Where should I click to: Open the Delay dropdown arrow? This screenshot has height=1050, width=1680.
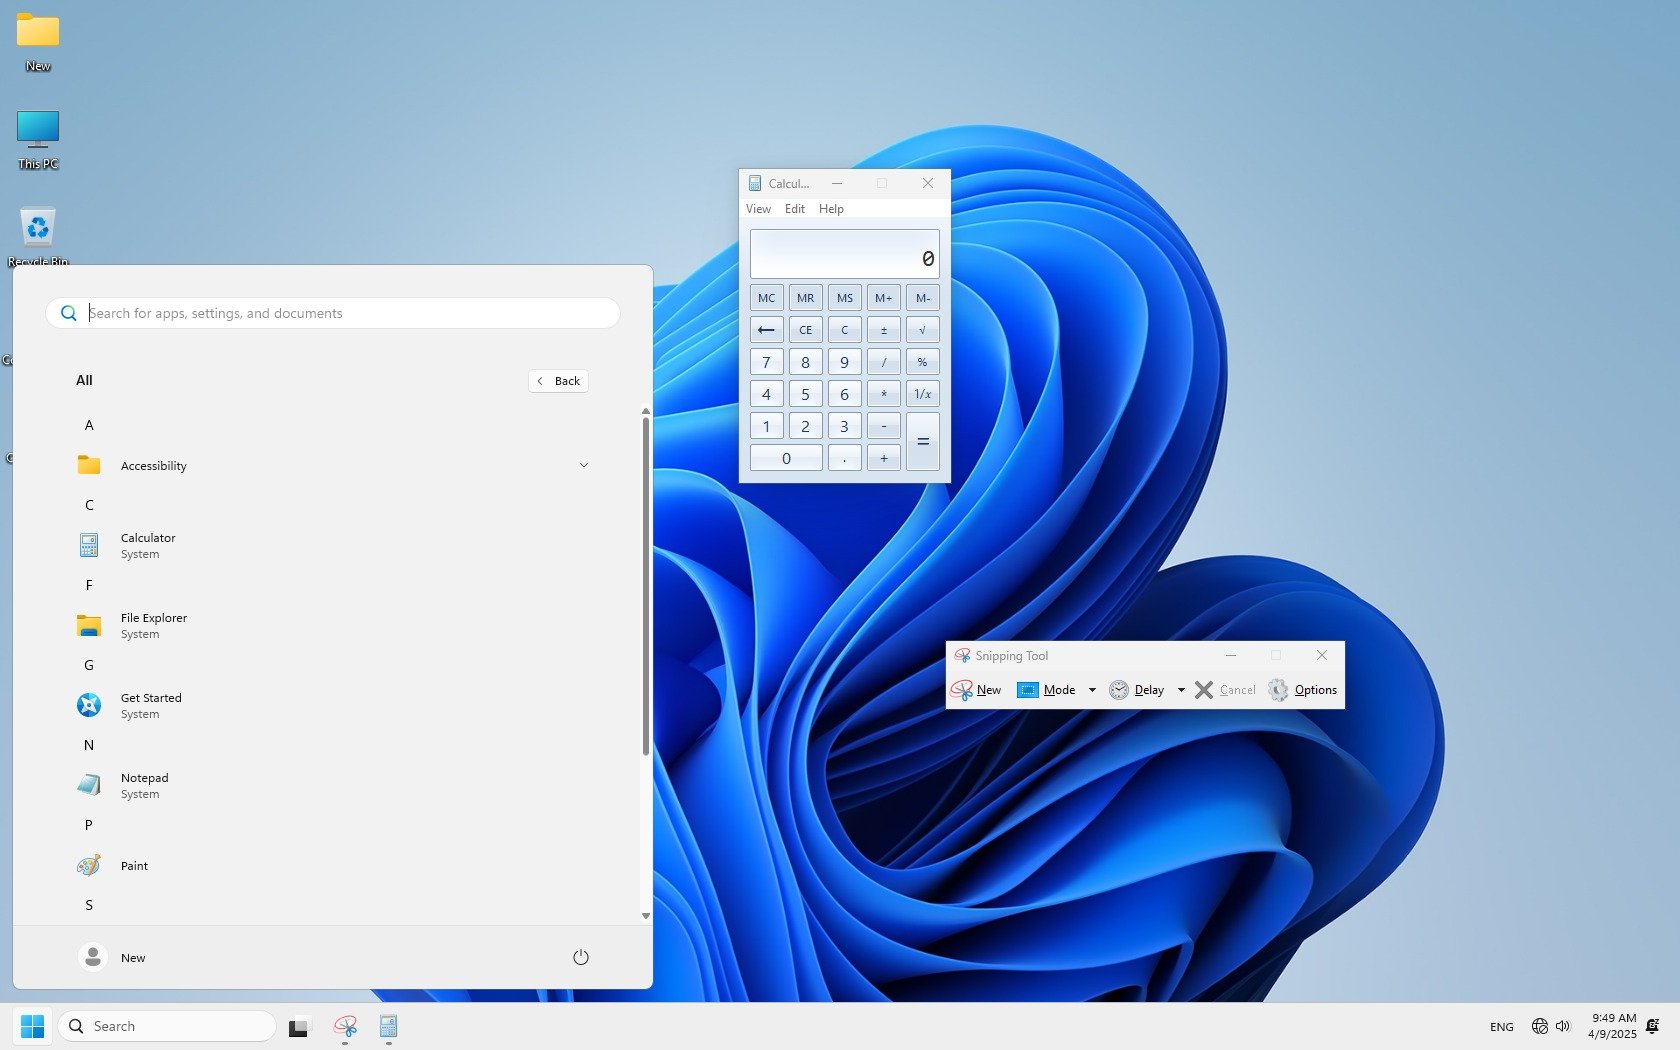[x=1181, y=690]
